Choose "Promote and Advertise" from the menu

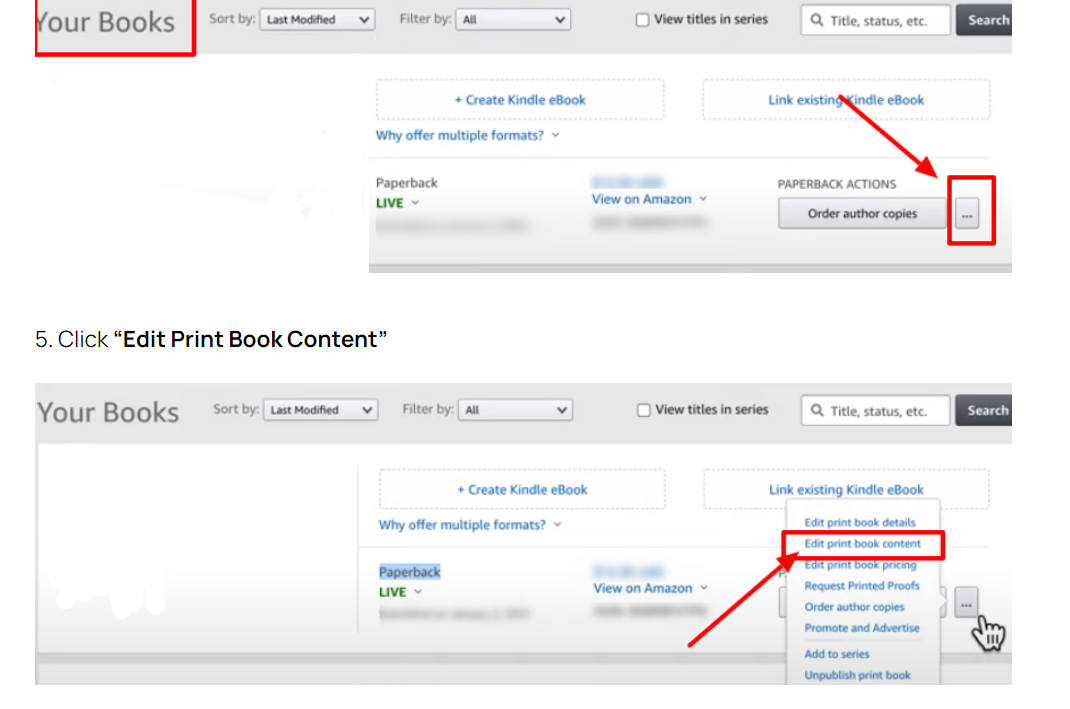point(861,627)
